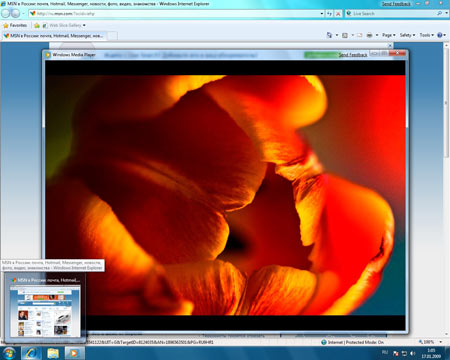Expand the zoom level dropdown arrow
The width and height of the screenshot is (450, 360).
(x=441, y=342)
